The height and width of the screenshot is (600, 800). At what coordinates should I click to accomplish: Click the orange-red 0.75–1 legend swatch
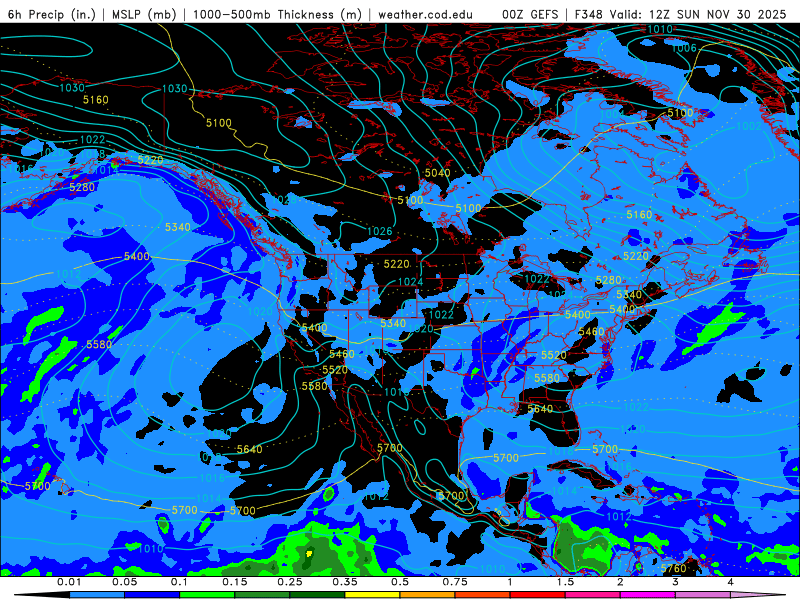(x=483, y=595)
